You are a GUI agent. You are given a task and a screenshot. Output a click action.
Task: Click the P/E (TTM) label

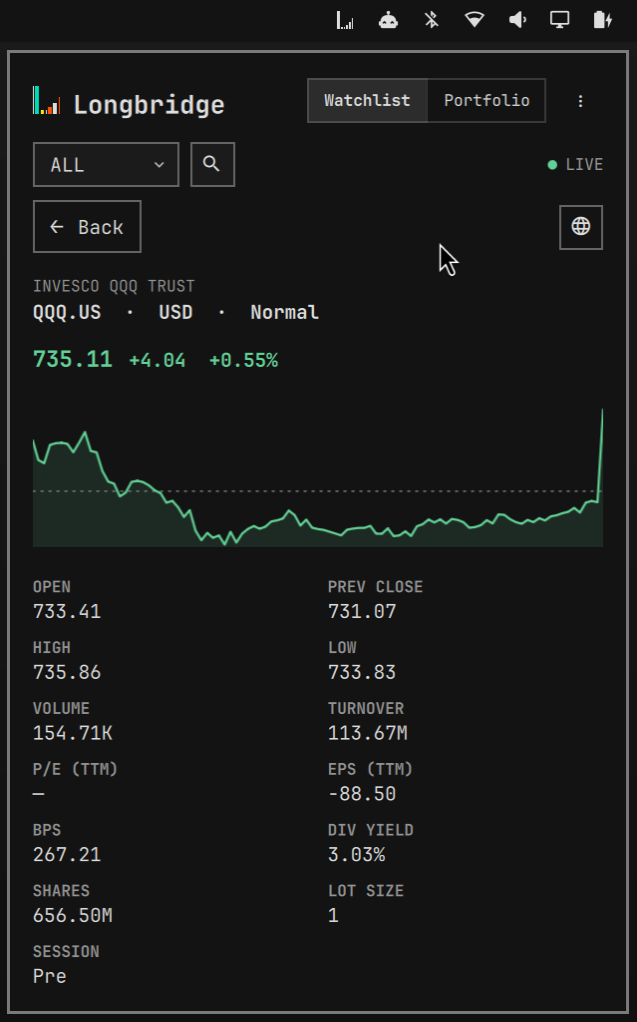75,769
